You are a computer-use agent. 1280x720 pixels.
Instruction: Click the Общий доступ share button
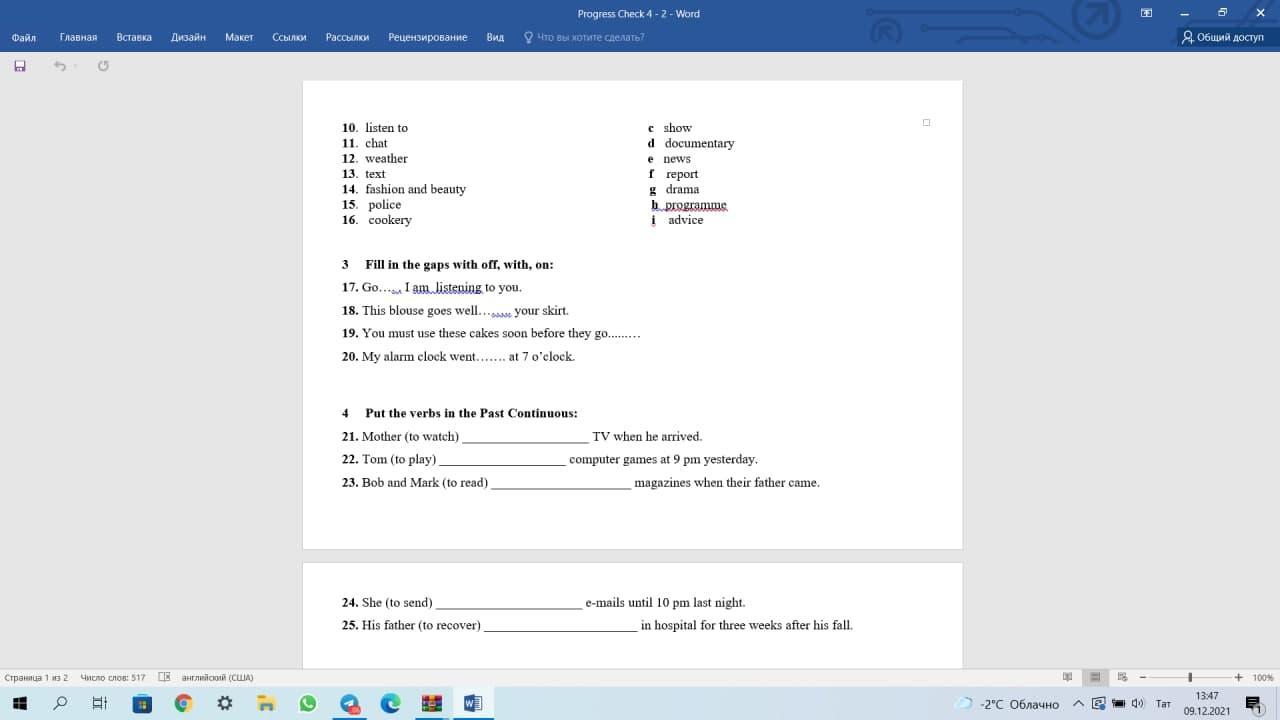coord(1222,37)
